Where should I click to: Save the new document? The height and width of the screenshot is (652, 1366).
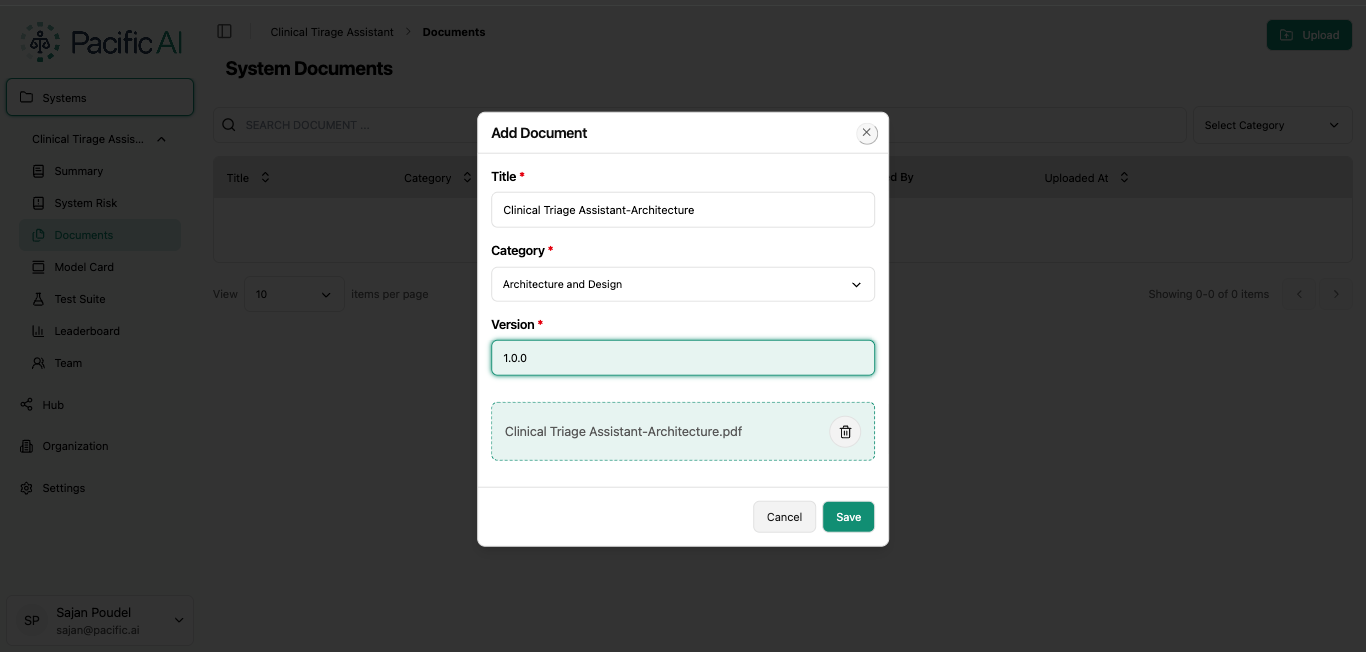point(847,516)
